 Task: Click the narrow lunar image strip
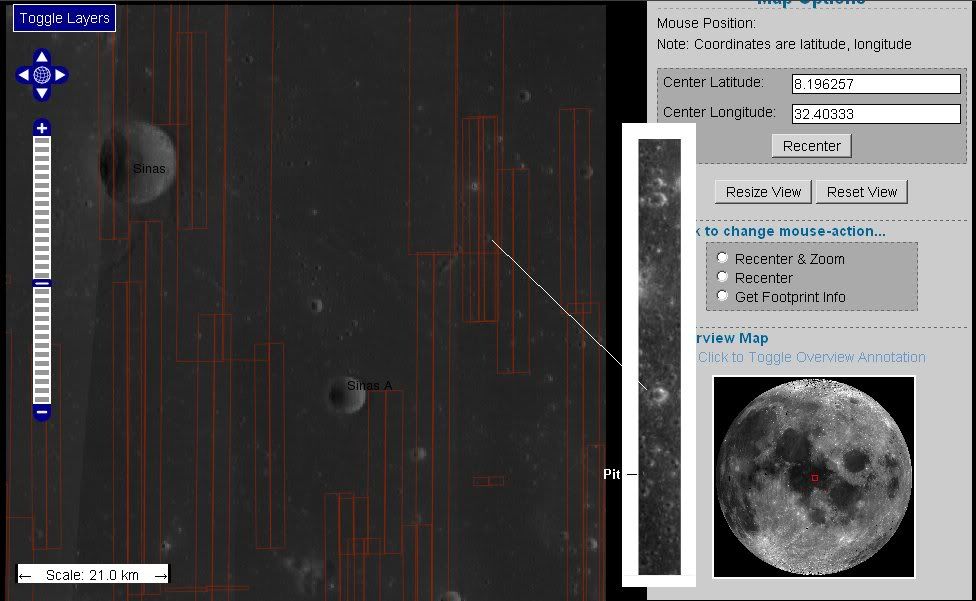659,356
